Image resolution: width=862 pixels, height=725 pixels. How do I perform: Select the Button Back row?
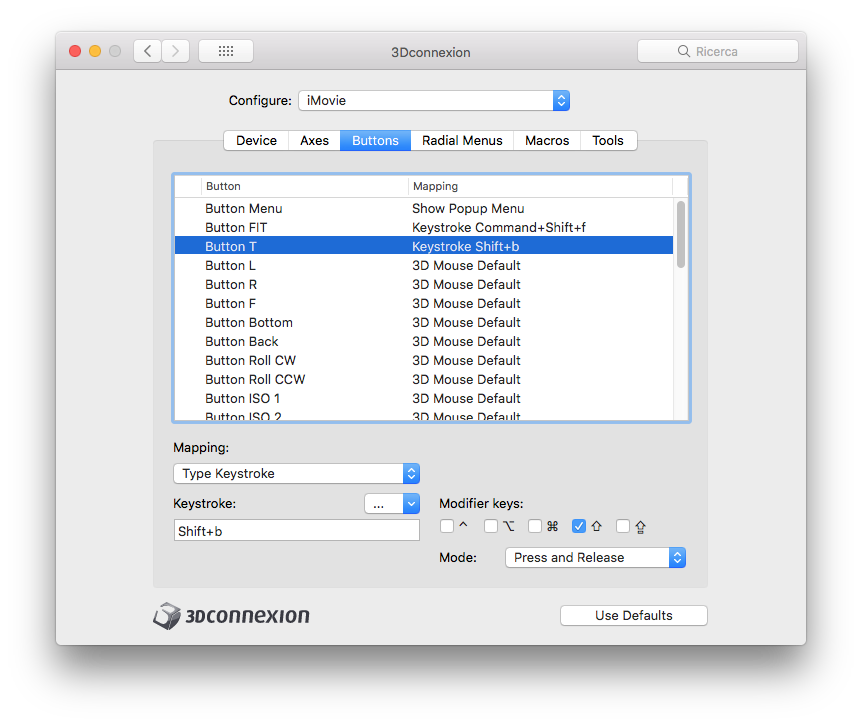coord(424,341)
